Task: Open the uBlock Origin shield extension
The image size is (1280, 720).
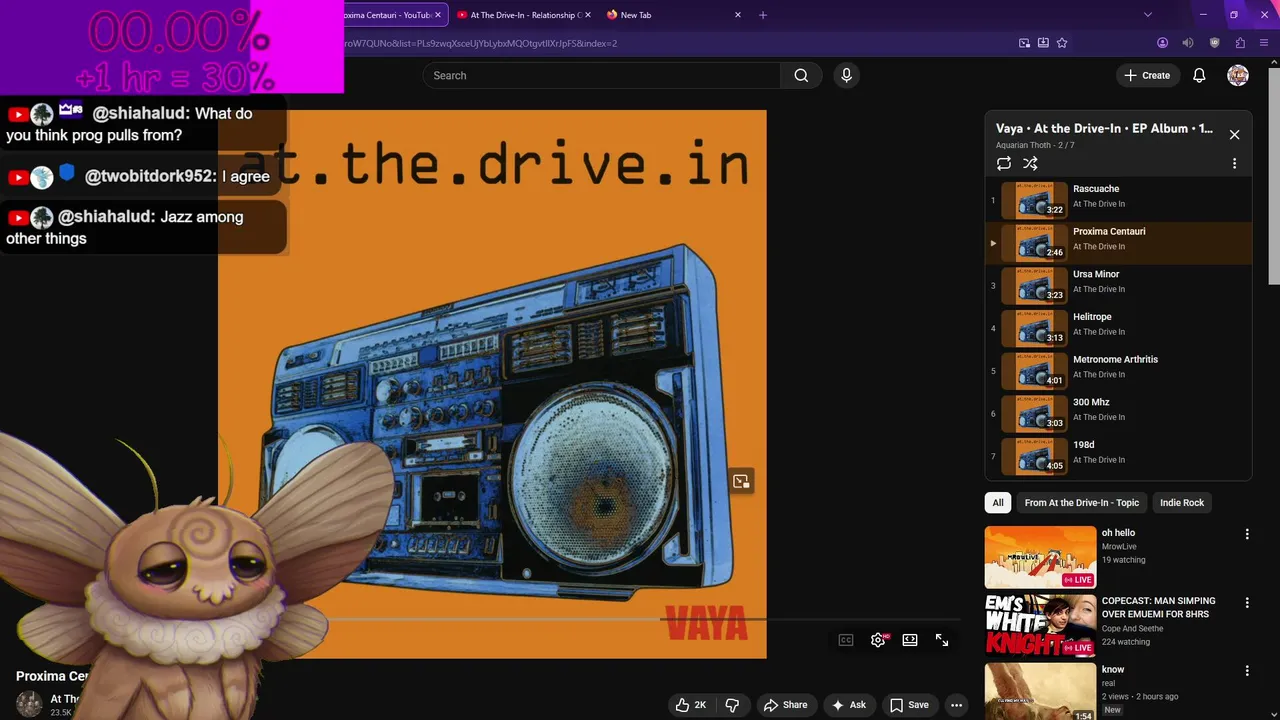Action: [1215, 43]
